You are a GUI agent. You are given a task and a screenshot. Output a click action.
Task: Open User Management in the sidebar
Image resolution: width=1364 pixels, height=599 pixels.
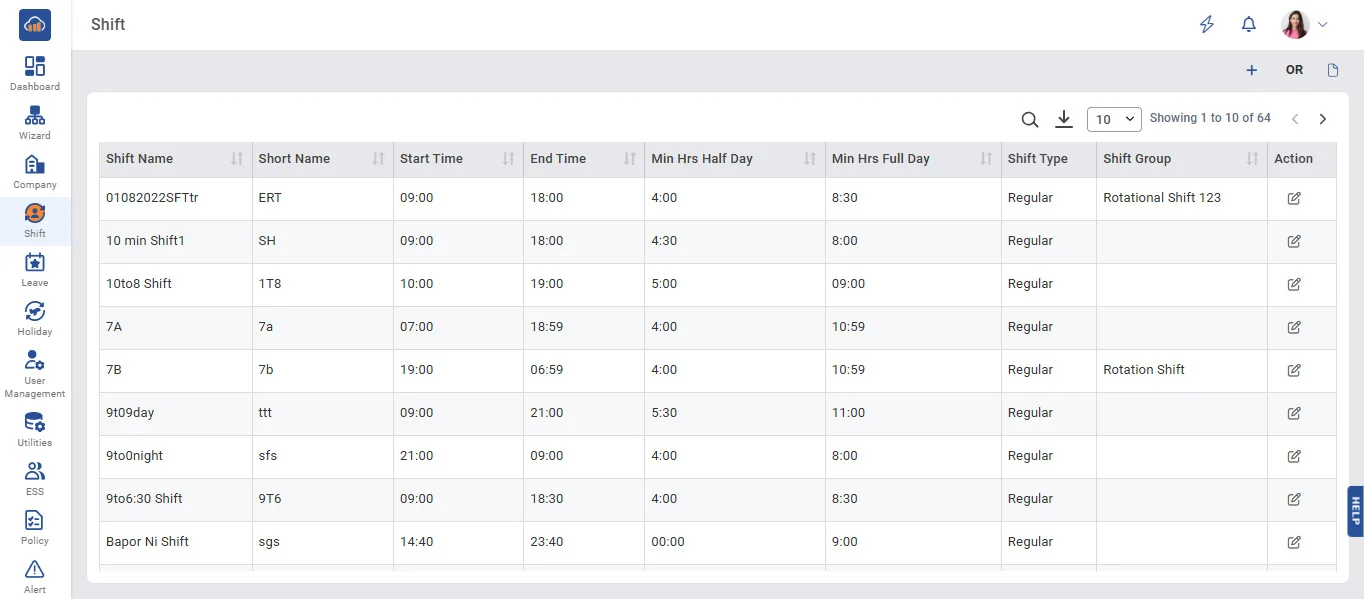(35, 374)
